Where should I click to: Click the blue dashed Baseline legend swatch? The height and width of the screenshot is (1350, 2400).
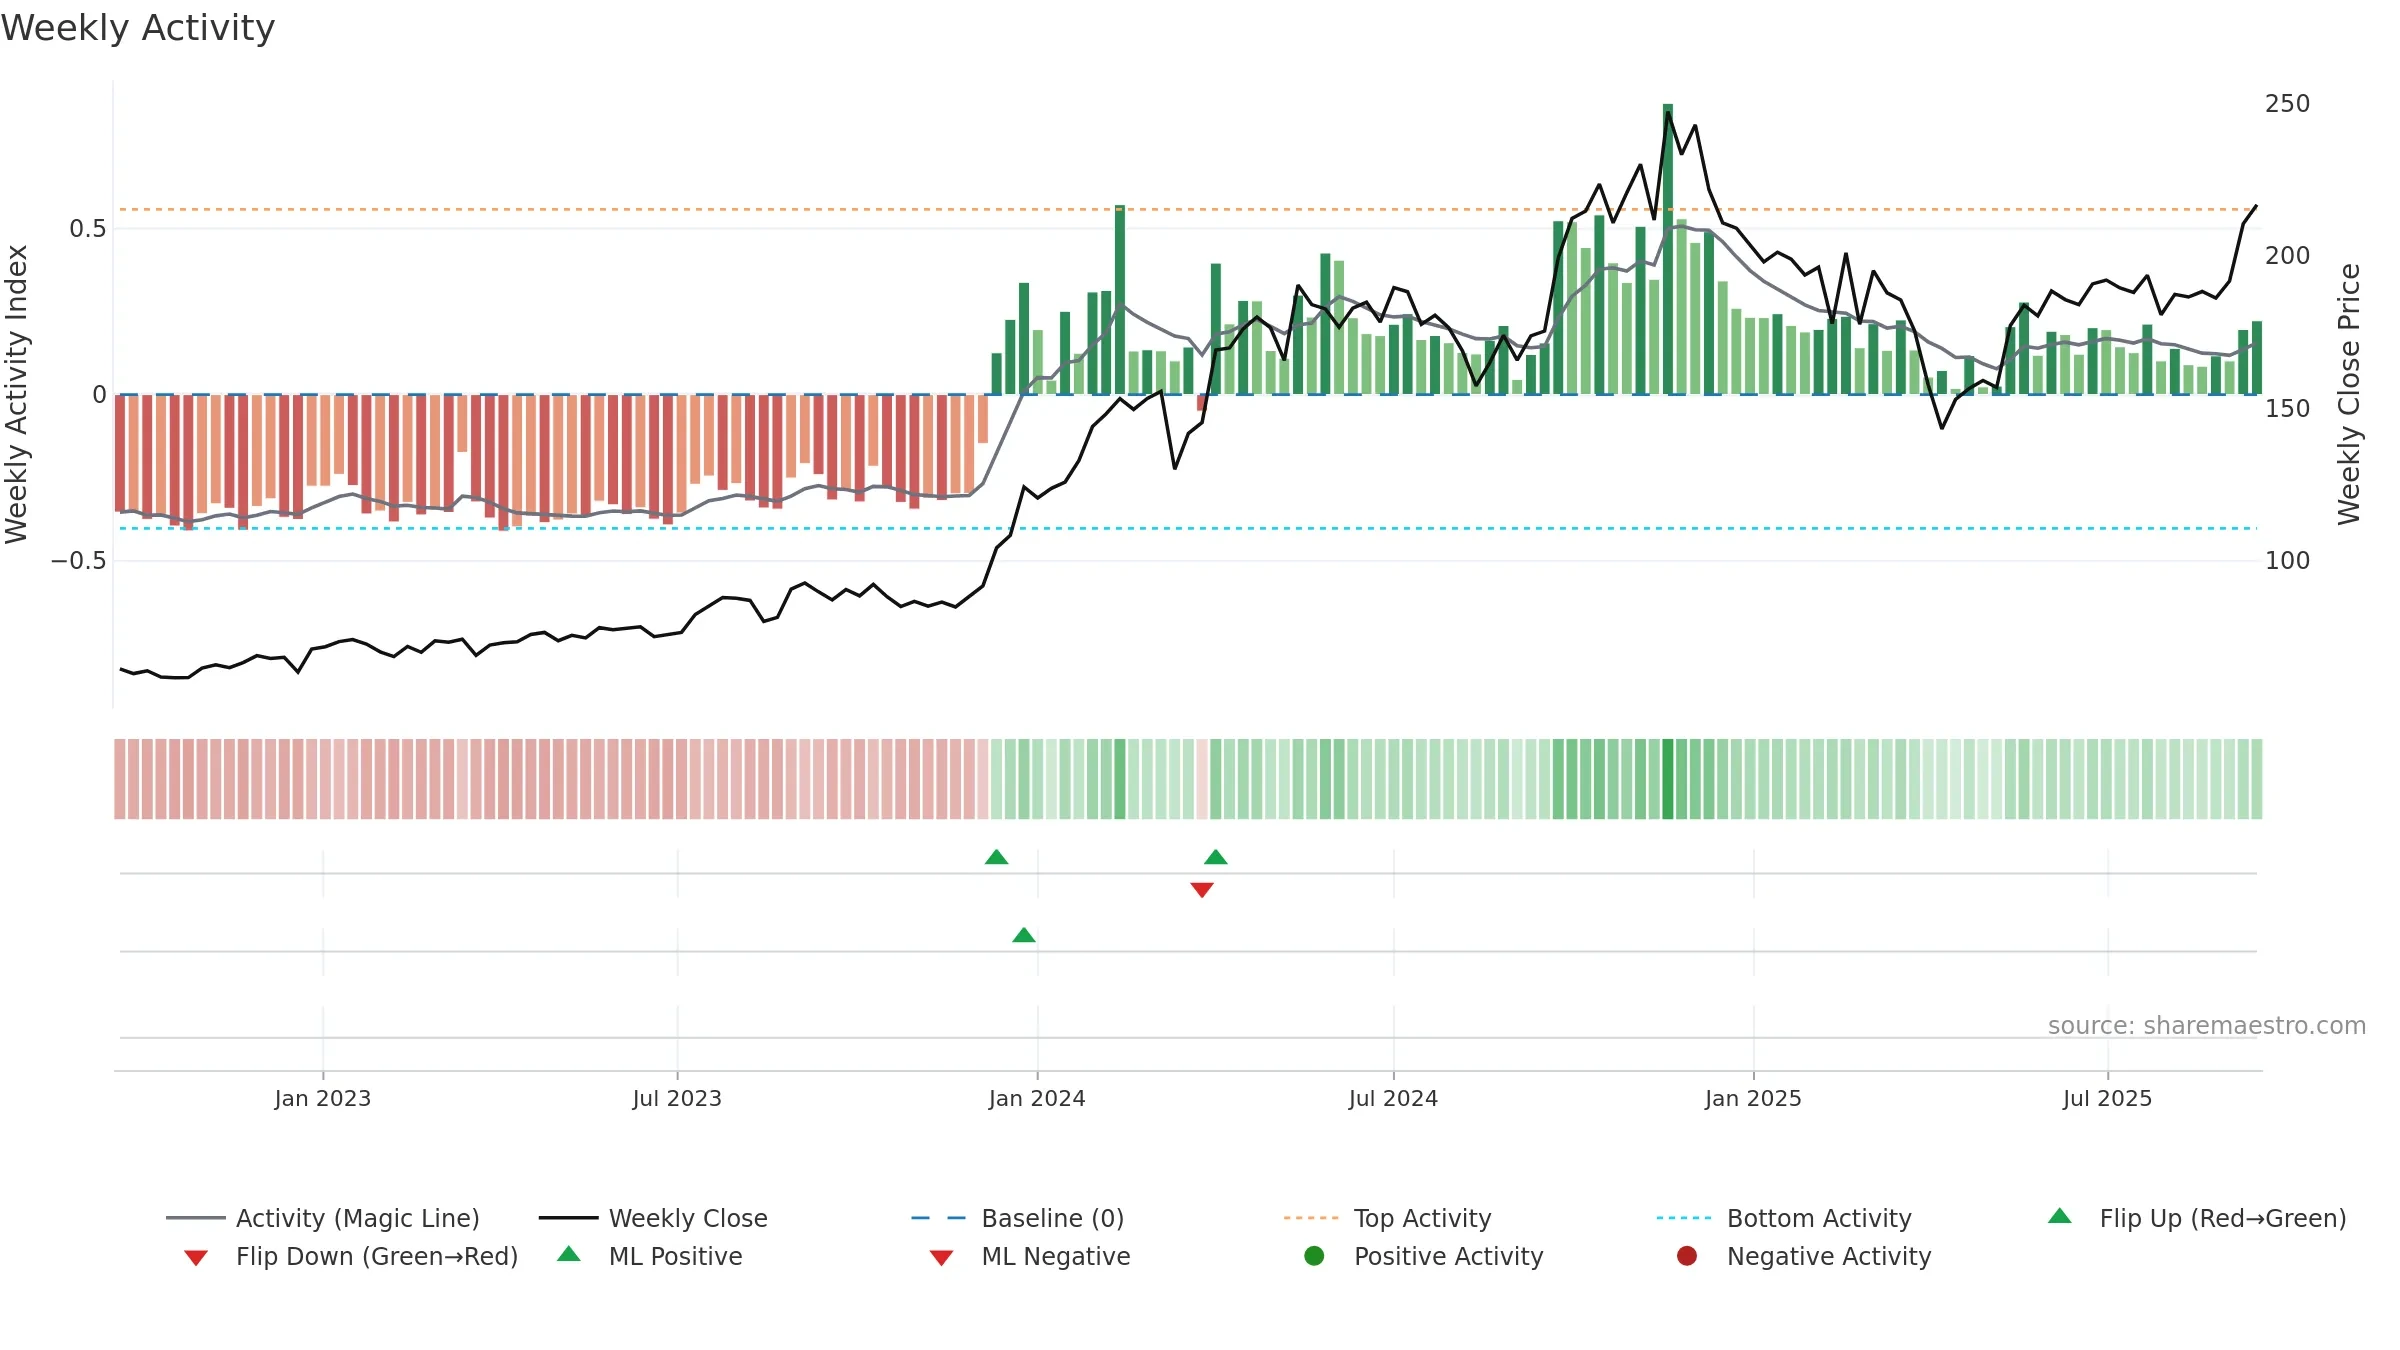(939, 1218)
